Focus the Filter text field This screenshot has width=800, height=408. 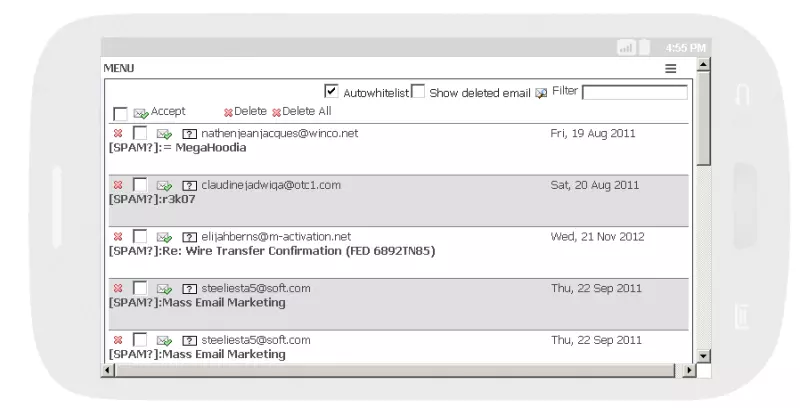pyautogui.click(x=635, y=92)
